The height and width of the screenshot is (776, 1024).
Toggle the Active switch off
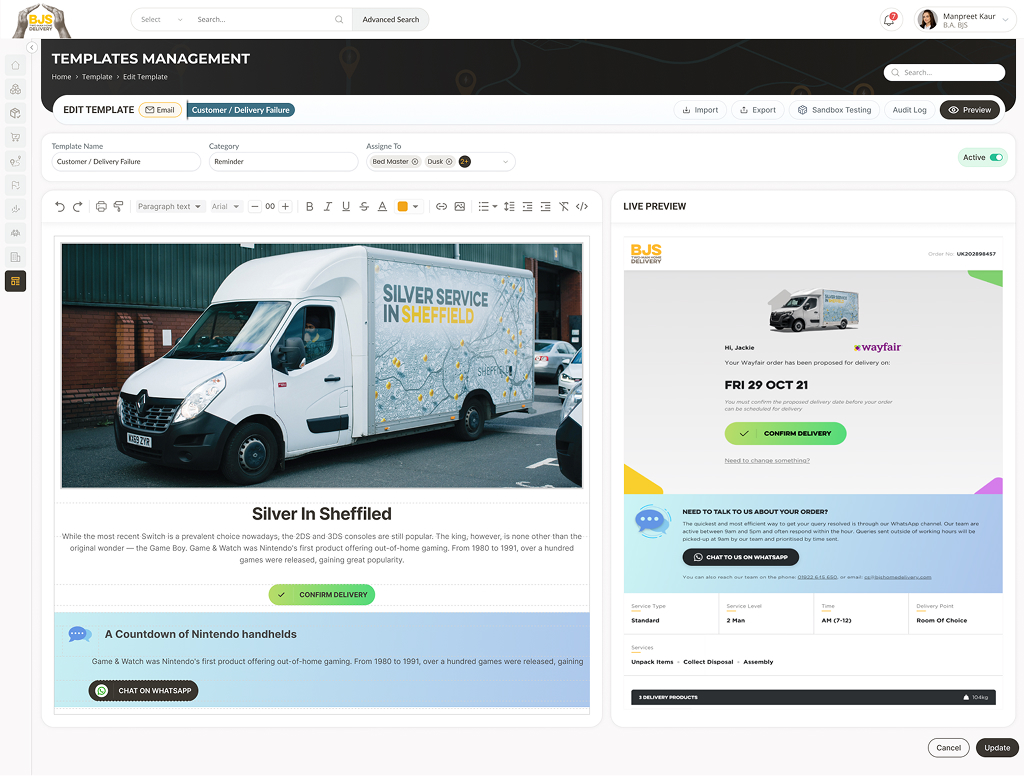tap(995, 158)
